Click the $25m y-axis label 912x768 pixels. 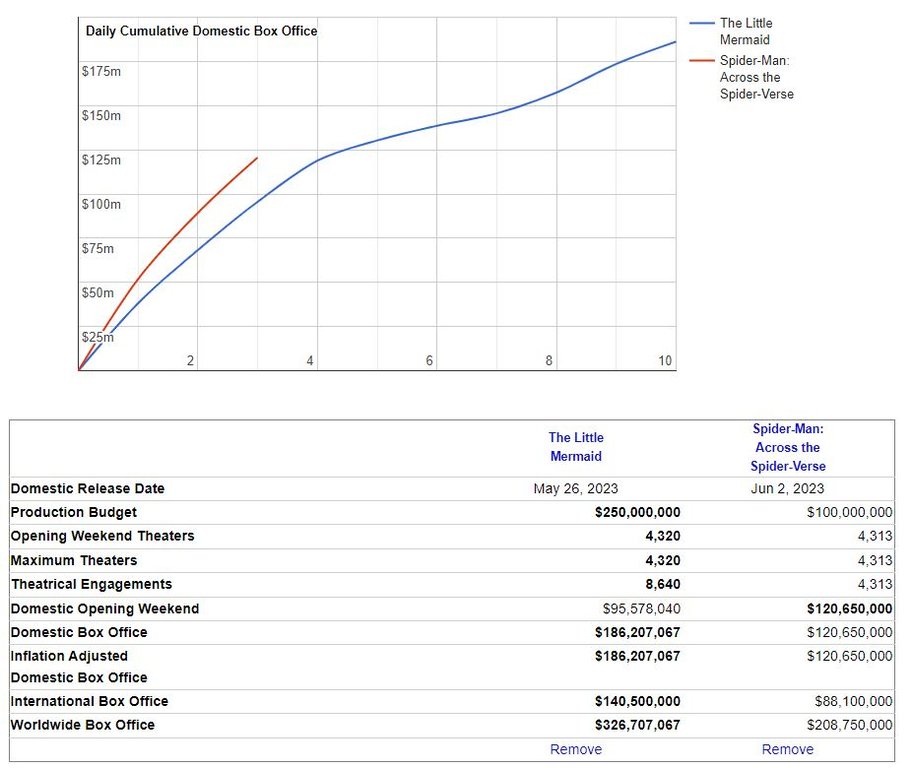click(x=98, y=337)
